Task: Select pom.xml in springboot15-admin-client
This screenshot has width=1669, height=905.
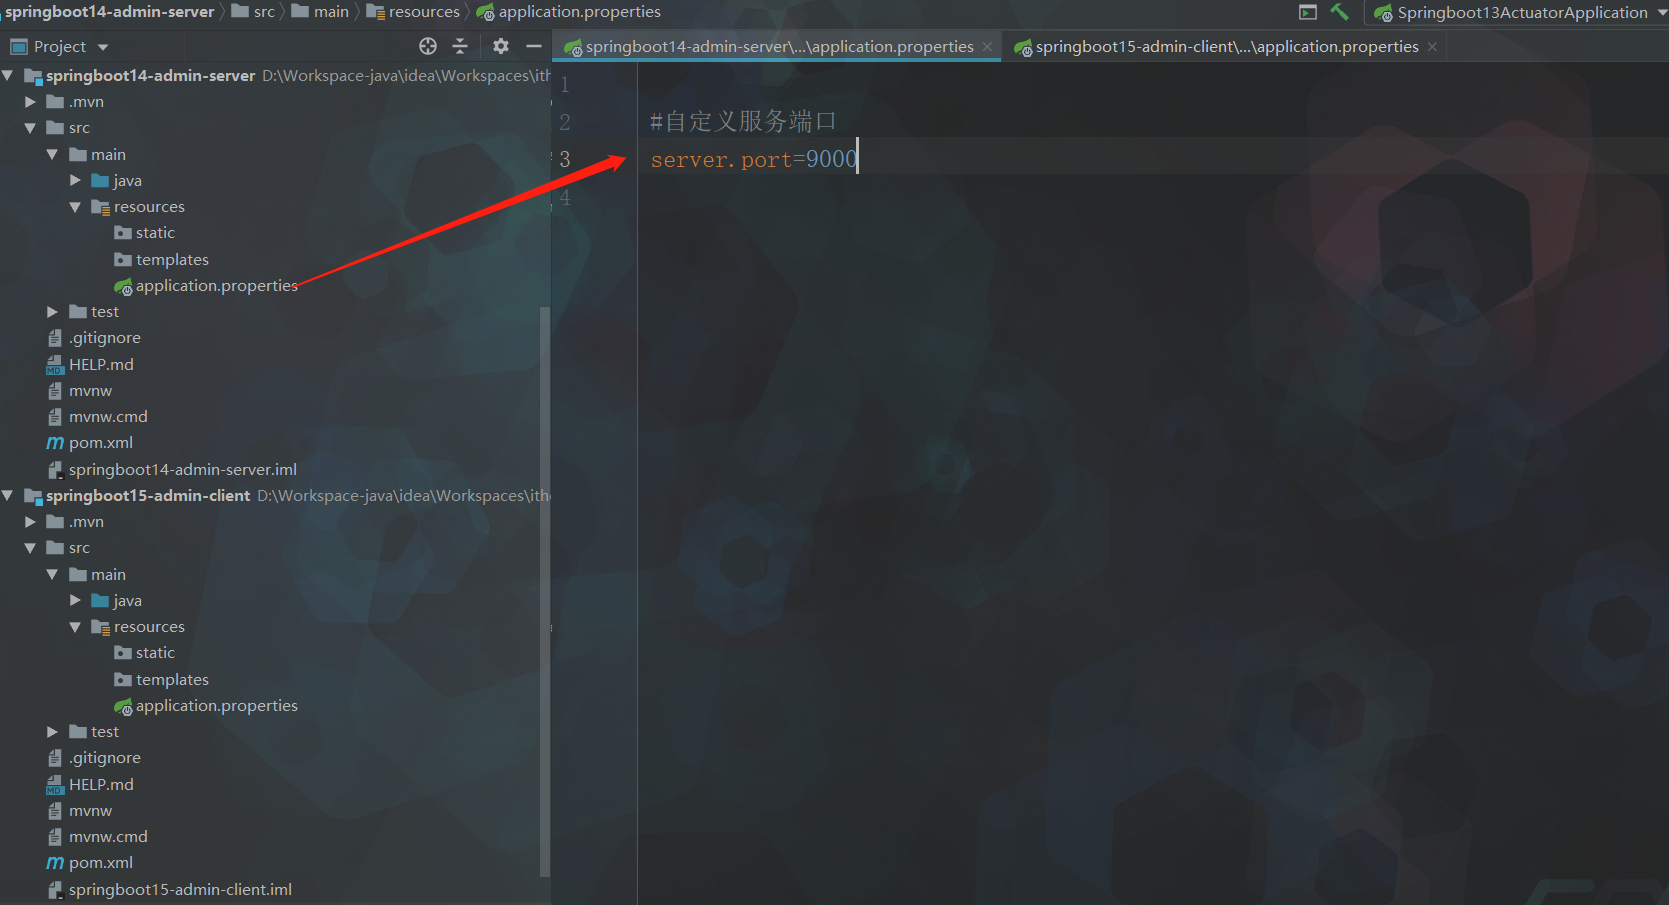Action: 90,863
